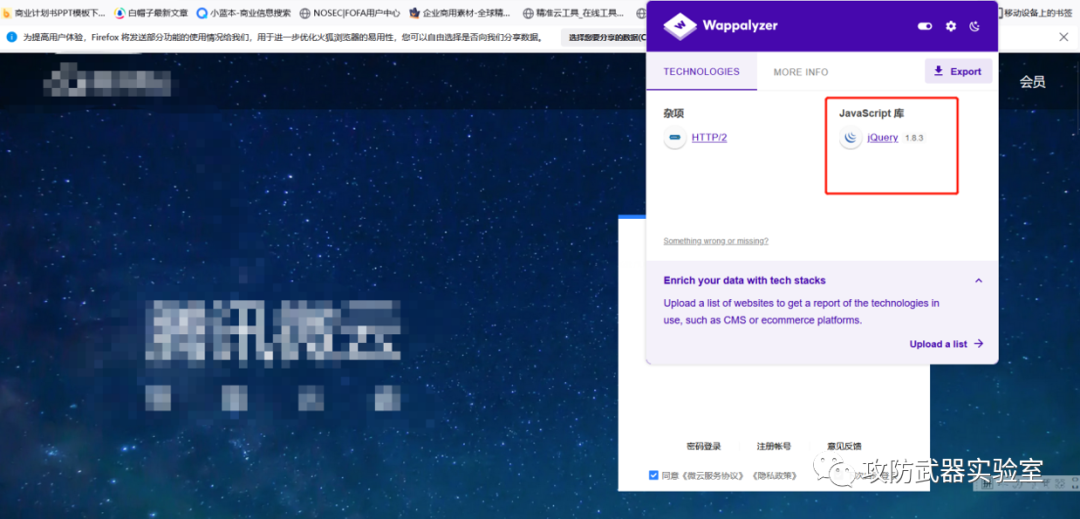Click the jQuery version 1.8.3 label
Viewport: 1080px width, 519px height.
pyautogui.click(x=913, y=138)
